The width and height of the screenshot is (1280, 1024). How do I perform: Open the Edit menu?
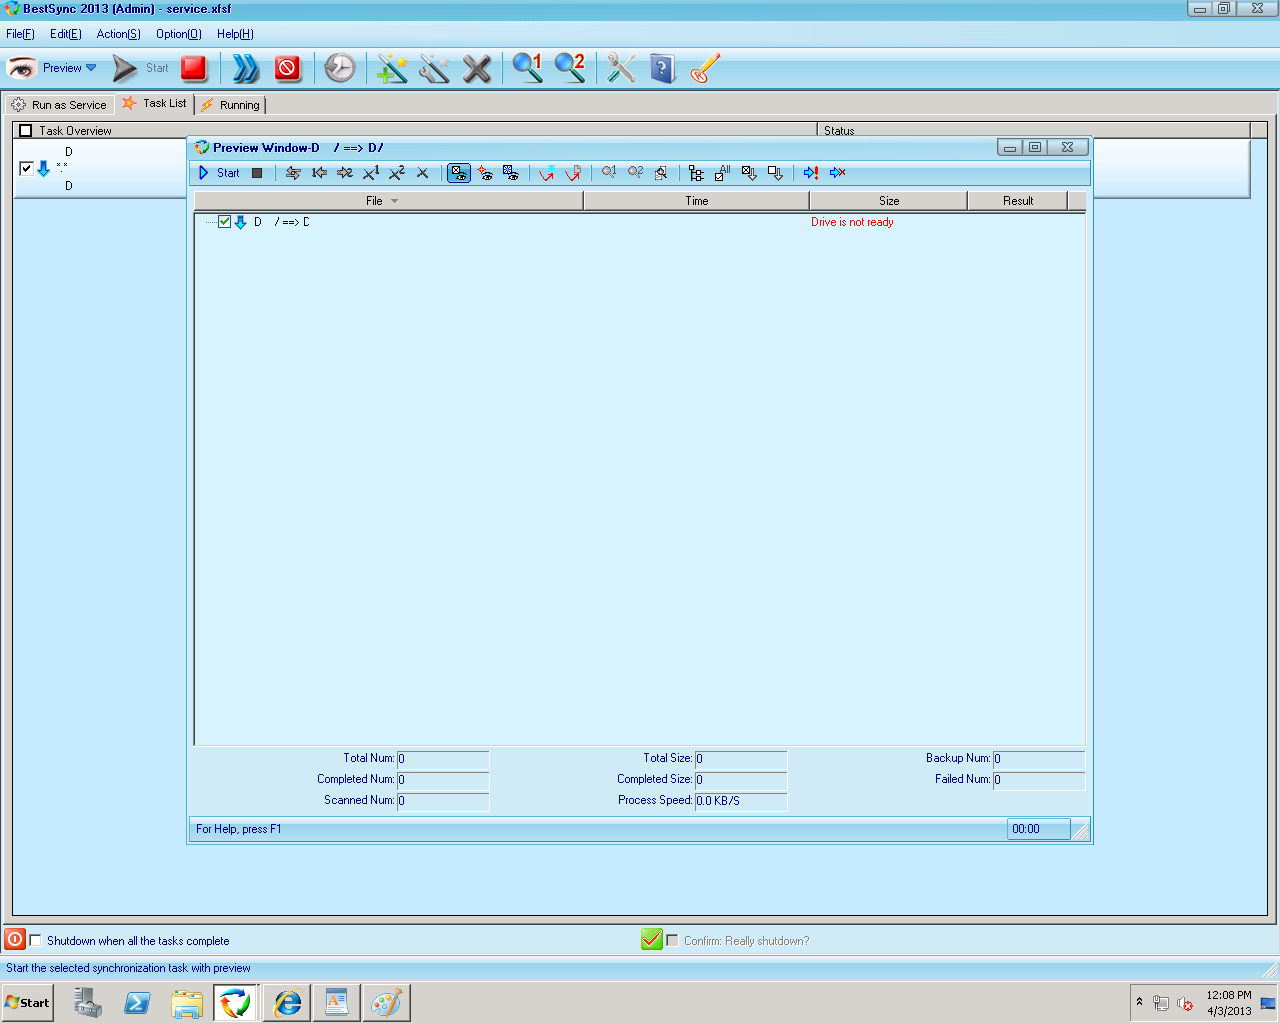(66, 34)
